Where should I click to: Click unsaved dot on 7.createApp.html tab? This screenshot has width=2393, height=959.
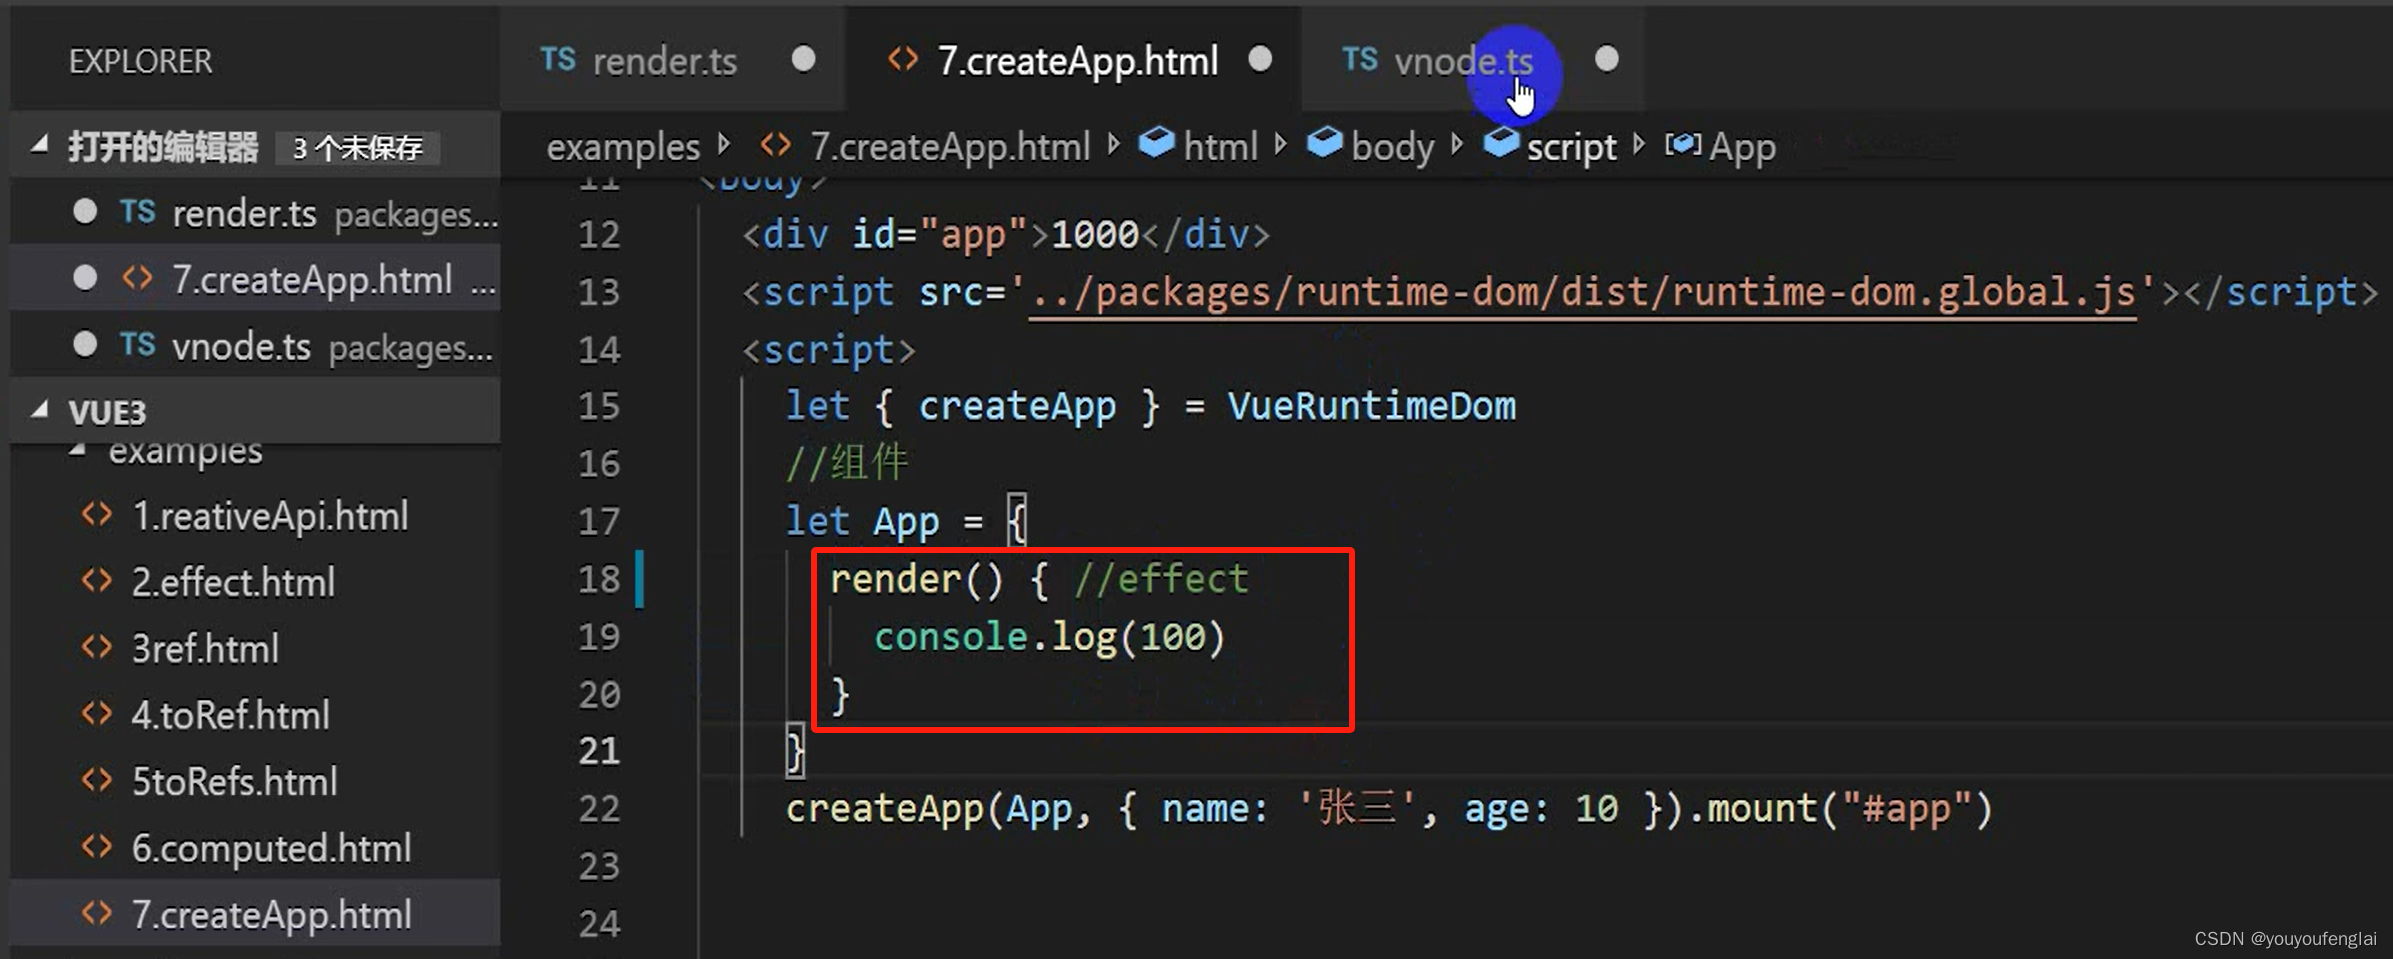(1260, 60)
